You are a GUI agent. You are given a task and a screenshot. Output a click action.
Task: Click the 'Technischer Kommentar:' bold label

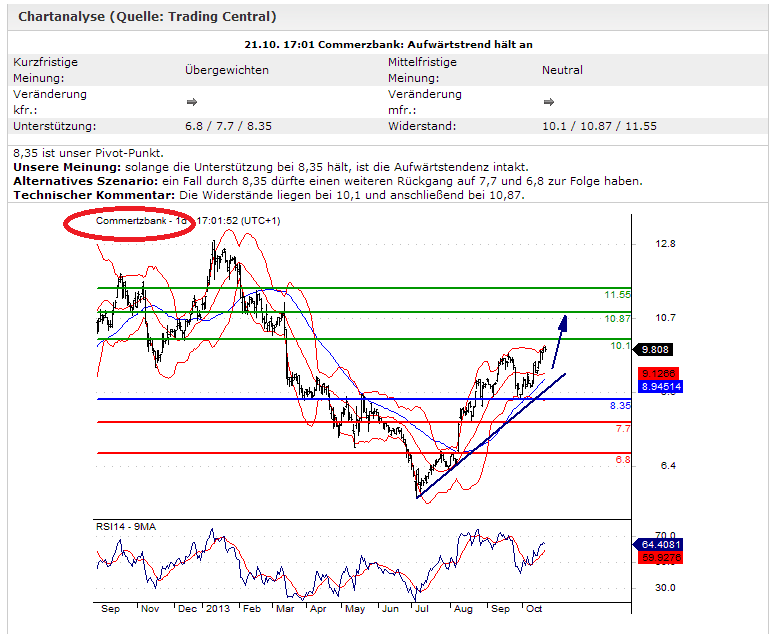(x=94, y=195)
